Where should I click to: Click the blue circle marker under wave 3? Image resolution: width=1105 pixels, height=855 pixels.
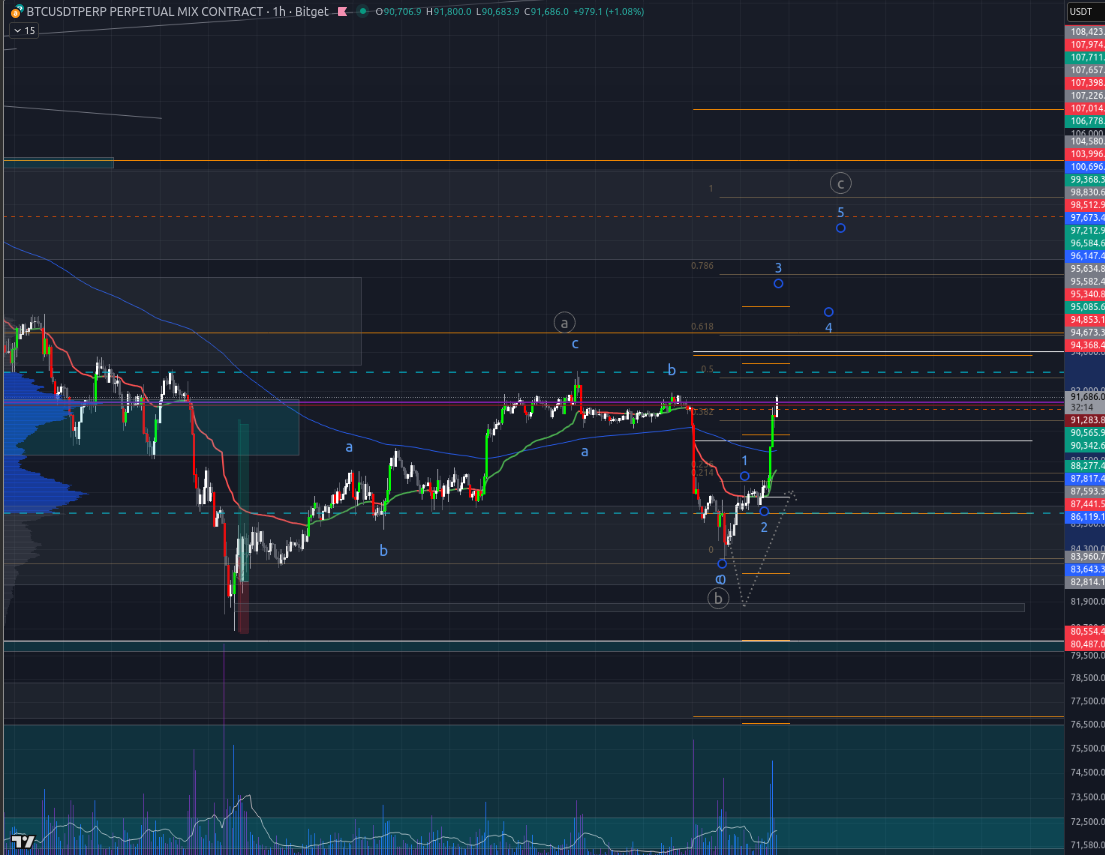778,283
